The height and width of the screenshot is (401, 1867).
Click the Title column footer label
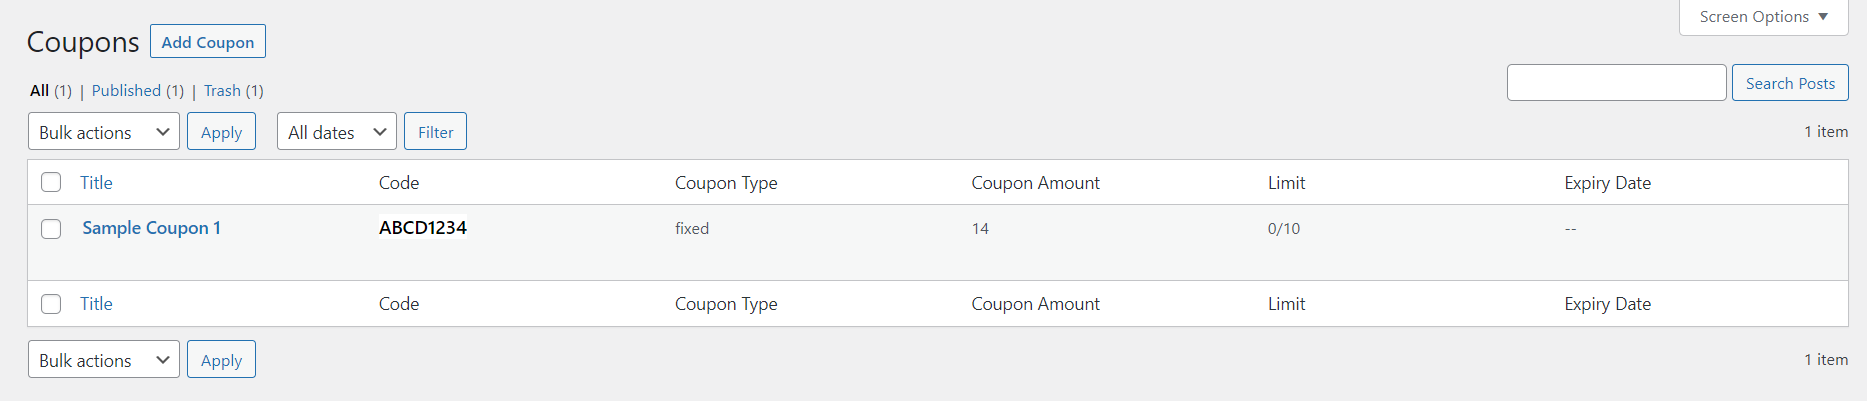click(96, 304)
